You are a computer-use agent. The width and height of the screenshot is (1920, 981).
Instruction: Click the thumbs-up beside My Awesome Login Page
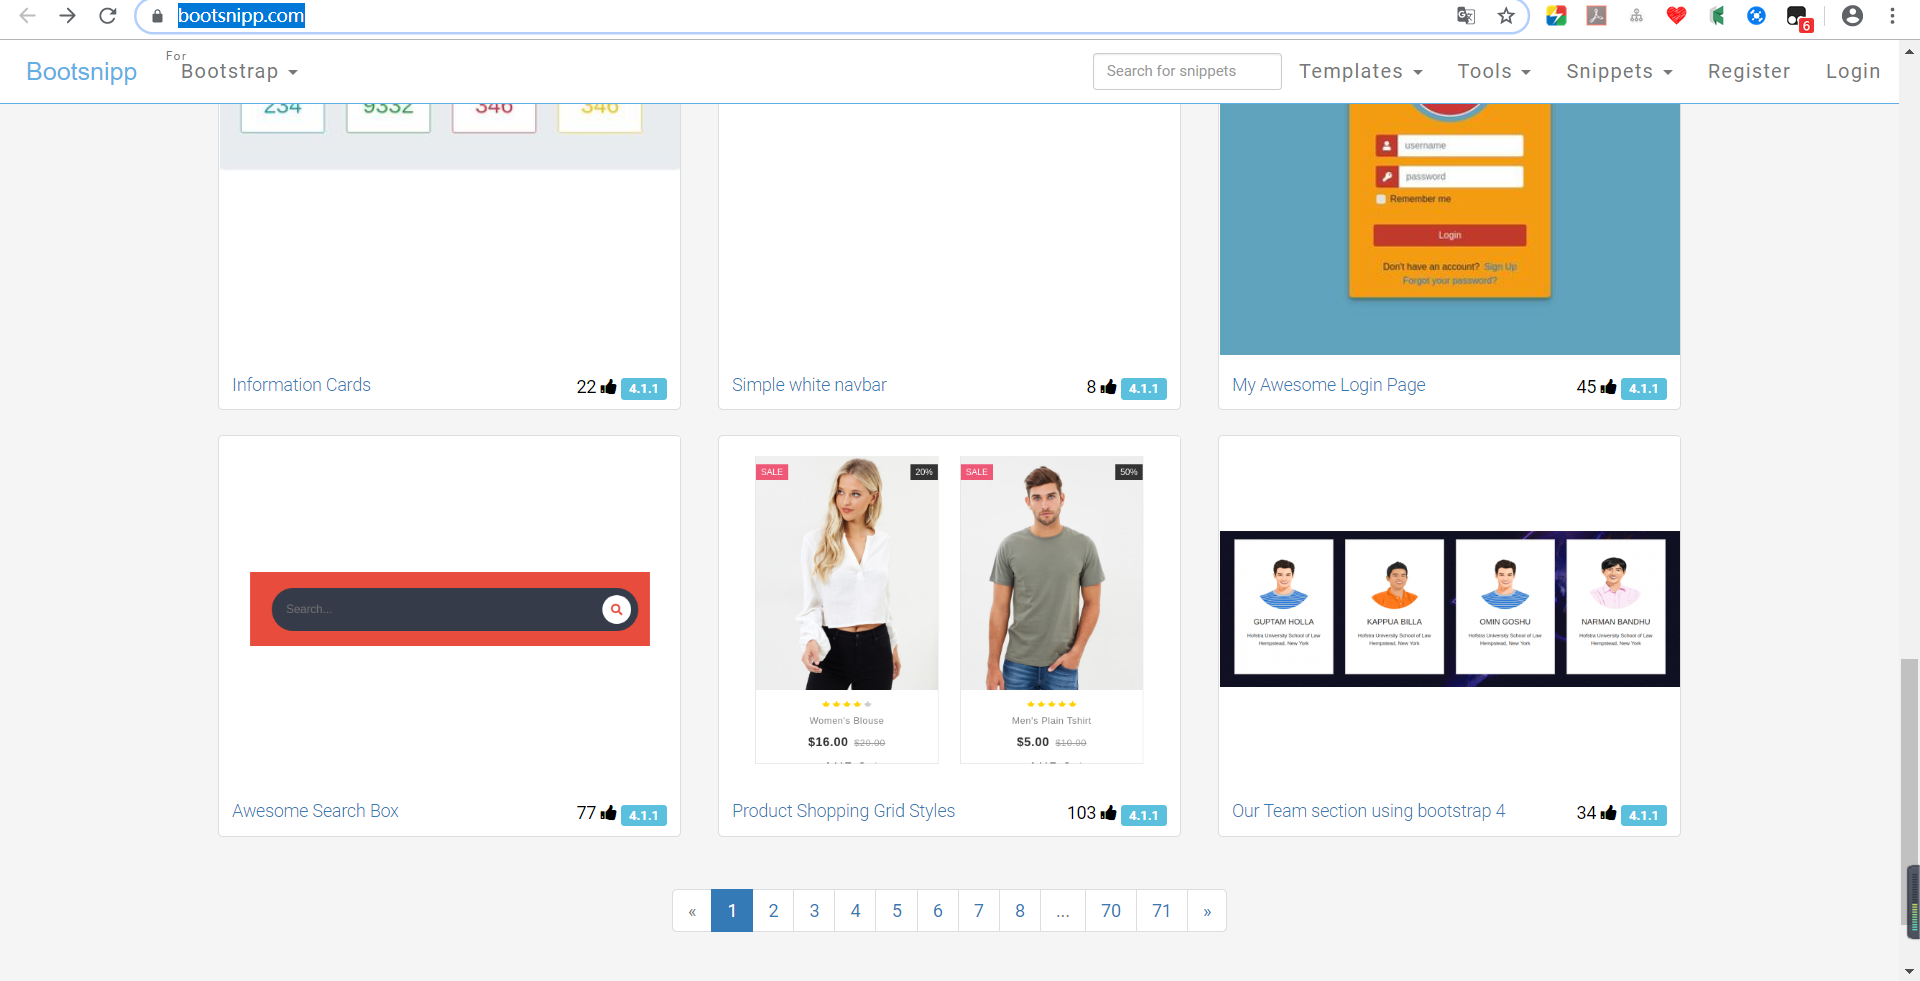[1608, 388]
